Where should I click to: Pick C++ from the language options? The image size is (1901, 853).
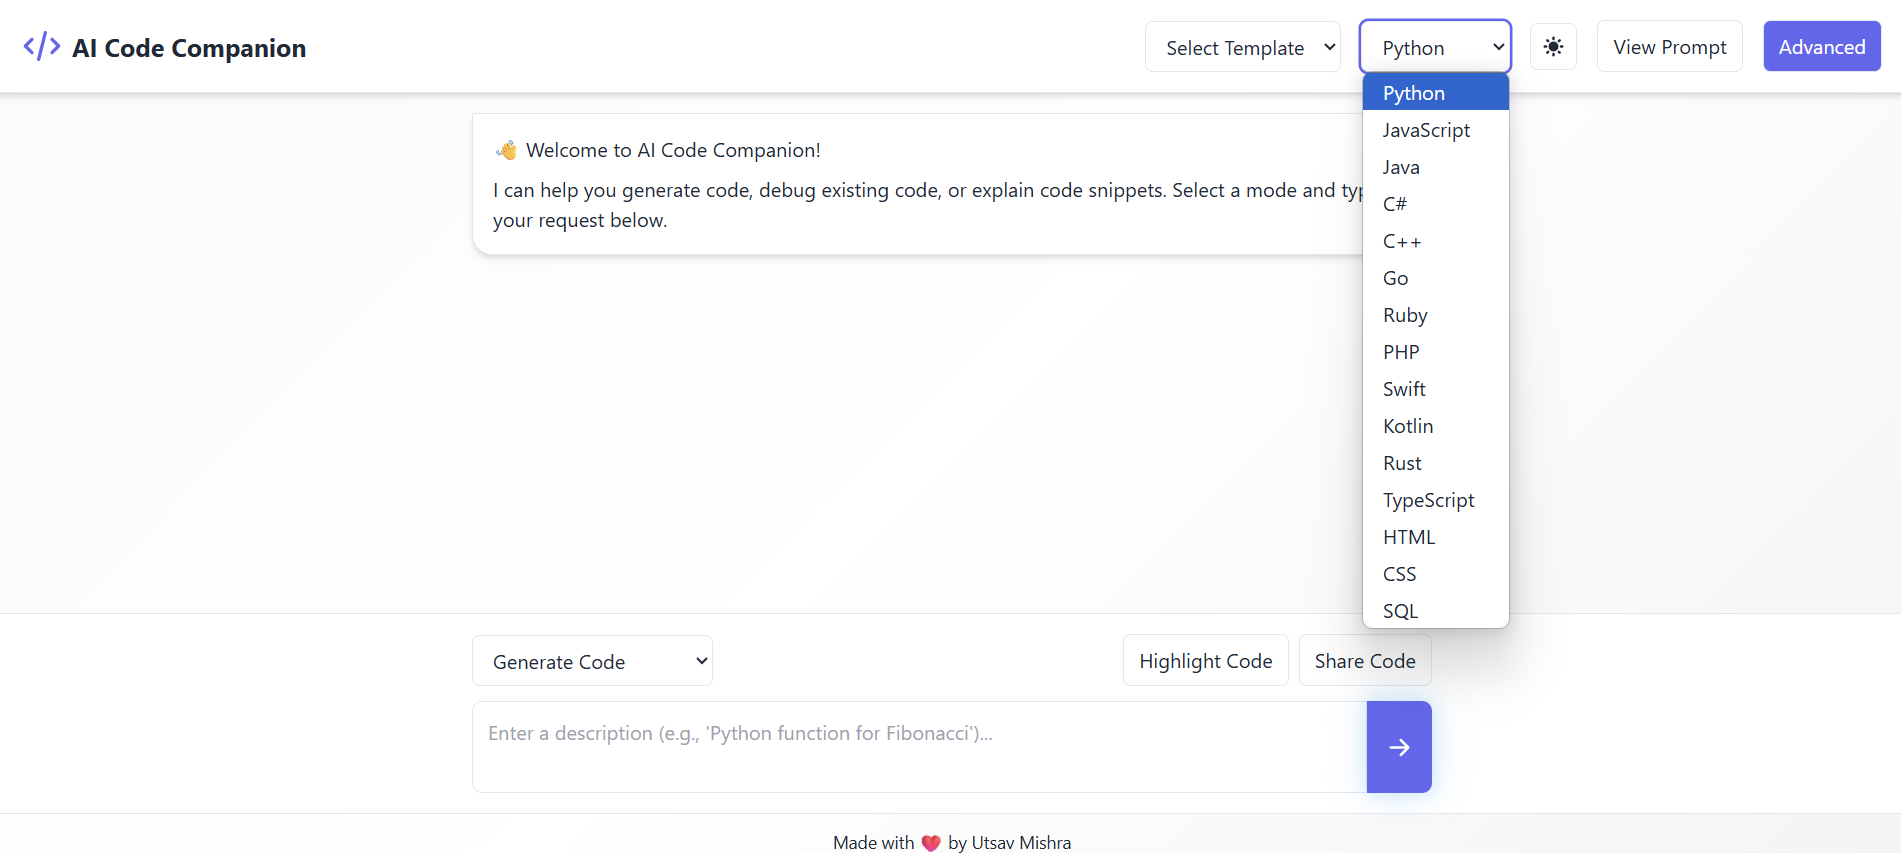click(x=1435, y=241)
